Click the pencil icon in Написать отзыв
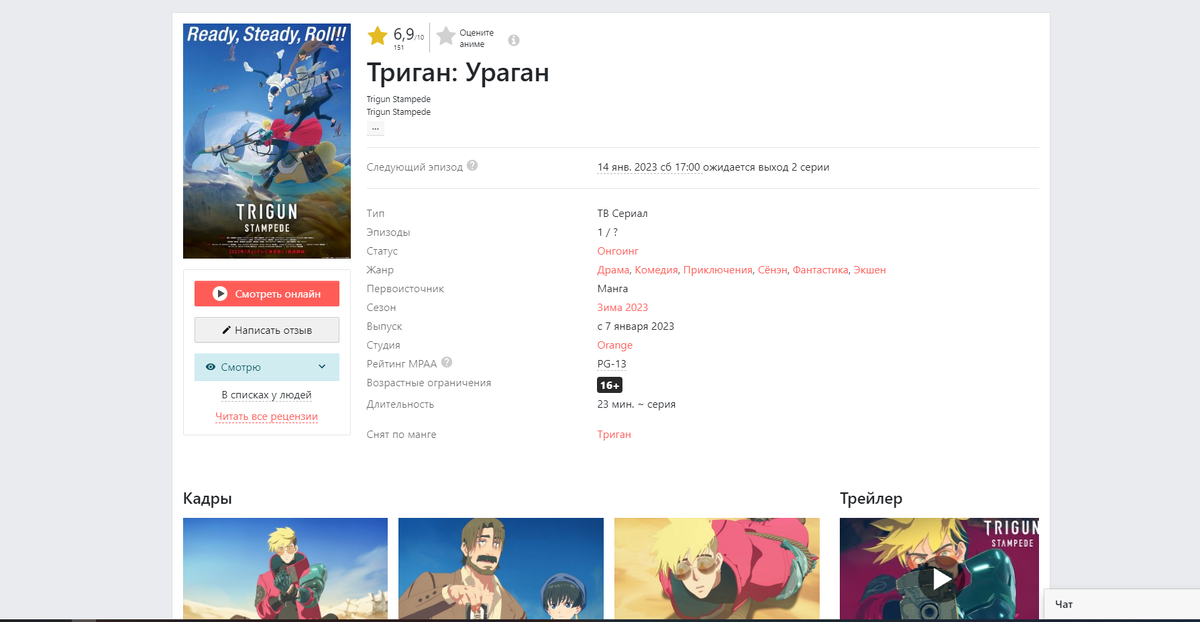Screen dimensions: 1200x622 226,330
